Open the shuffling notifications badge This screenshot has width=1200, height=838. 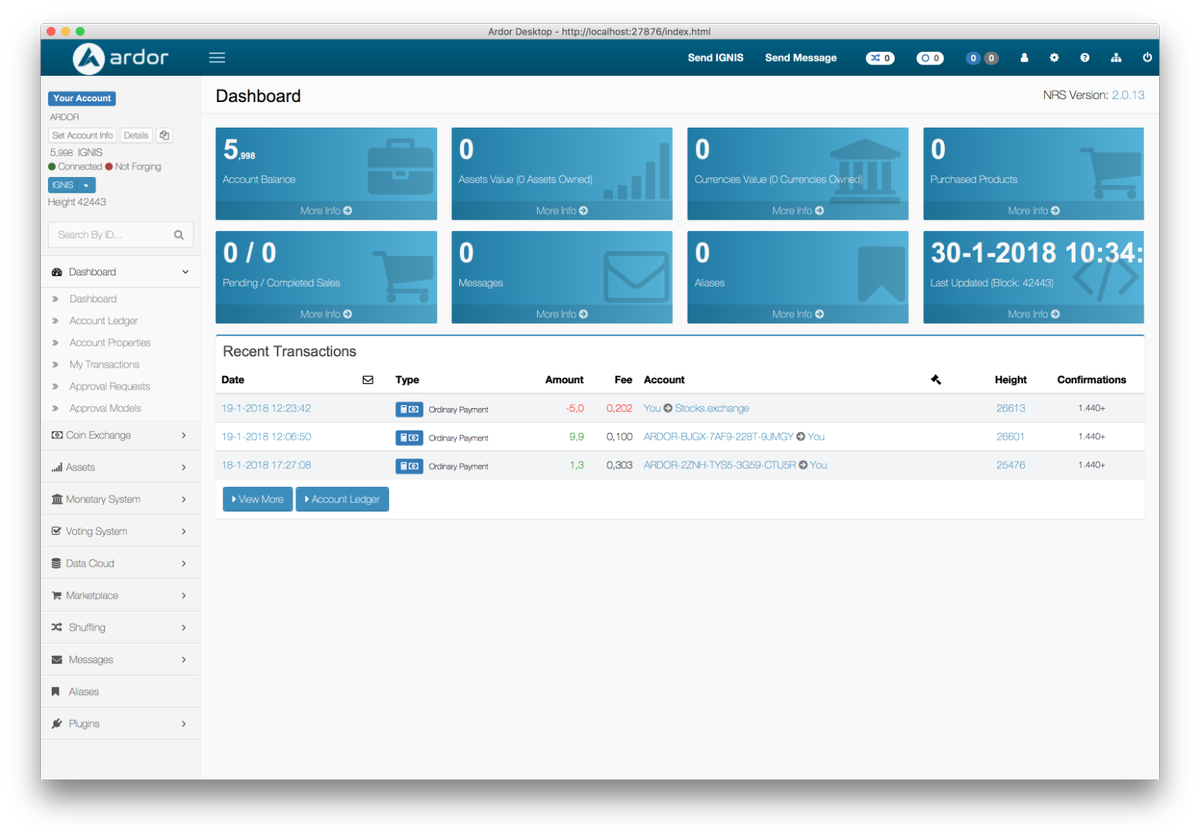point(879,58)
